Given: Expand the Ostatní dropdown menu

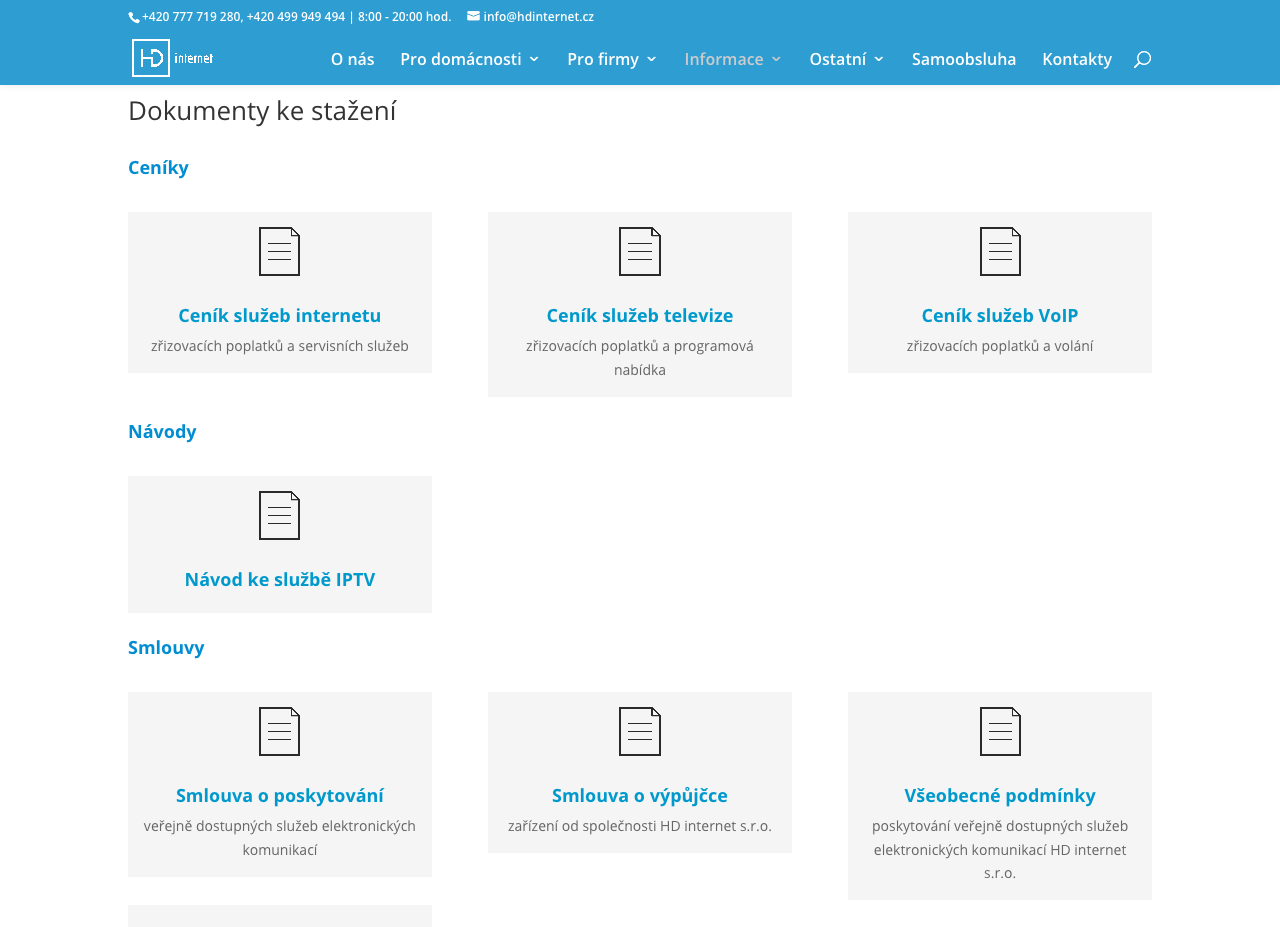Looking at the screenshot, I should tap(847, 59).
